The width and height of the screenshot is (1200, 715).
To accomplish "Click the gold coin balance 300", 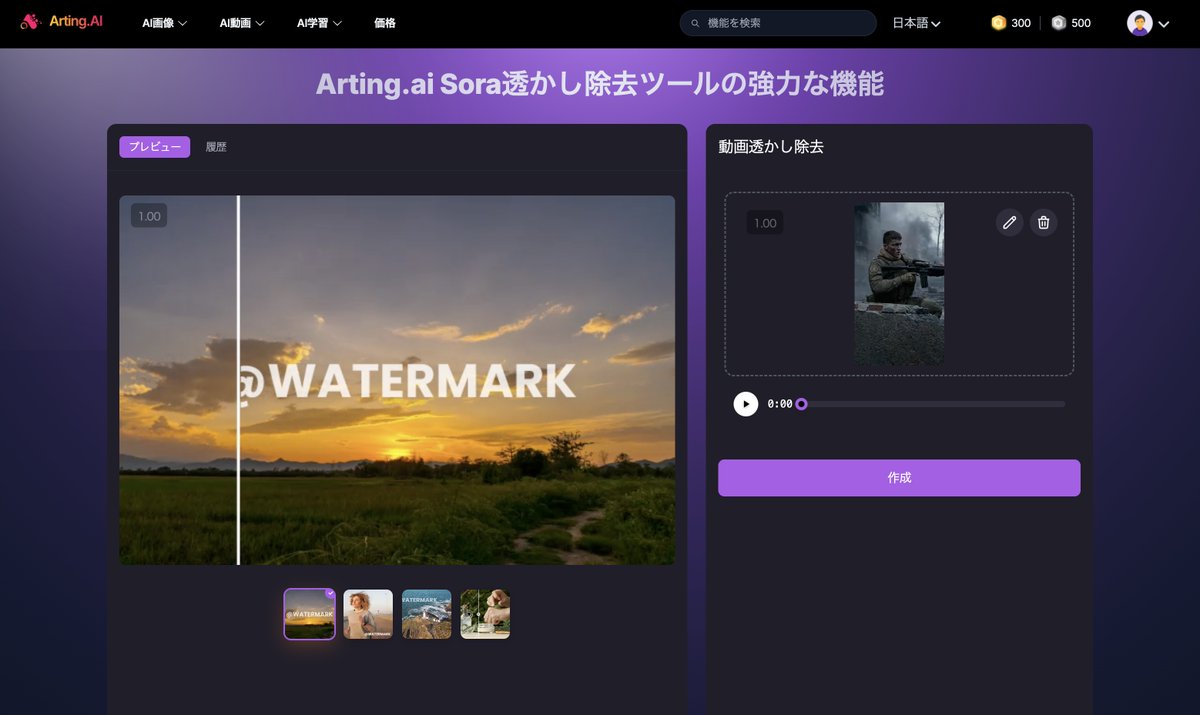I will 1011,23.
